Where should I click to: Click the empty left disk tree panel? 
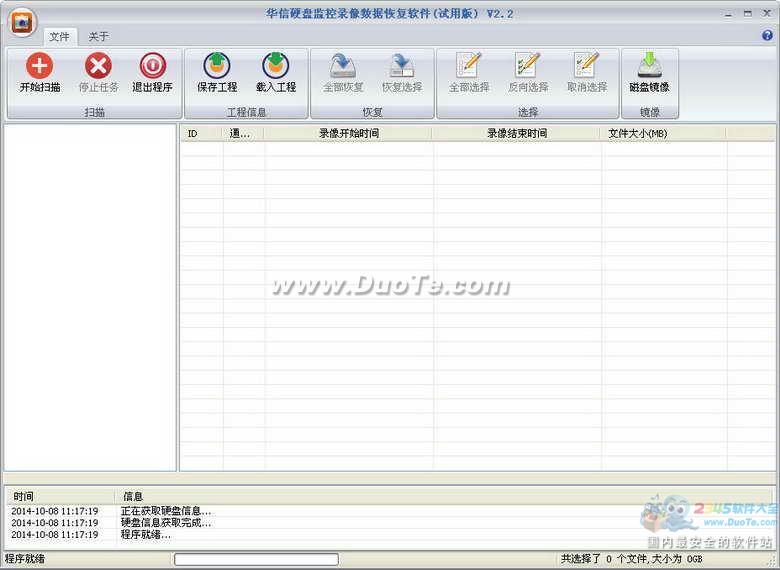click(90, 297)
